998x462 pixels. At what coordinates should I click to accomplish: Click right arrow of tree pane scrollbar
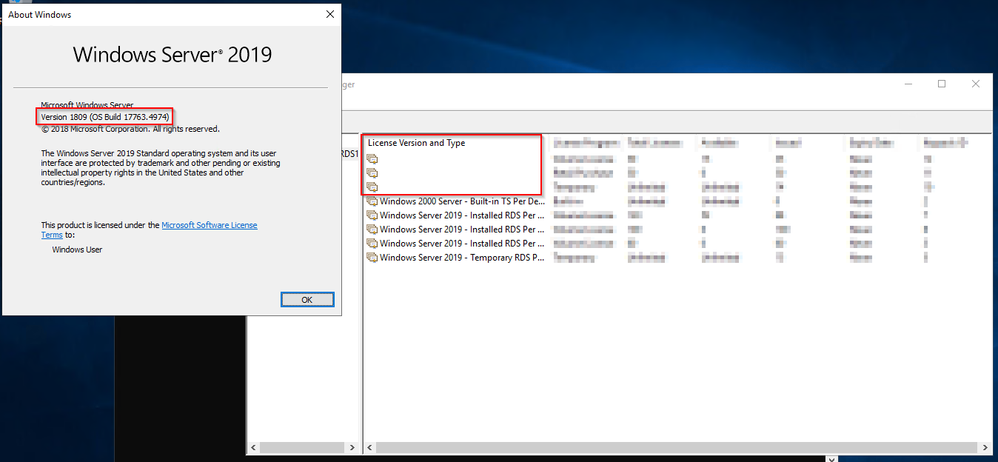(354, 447)
